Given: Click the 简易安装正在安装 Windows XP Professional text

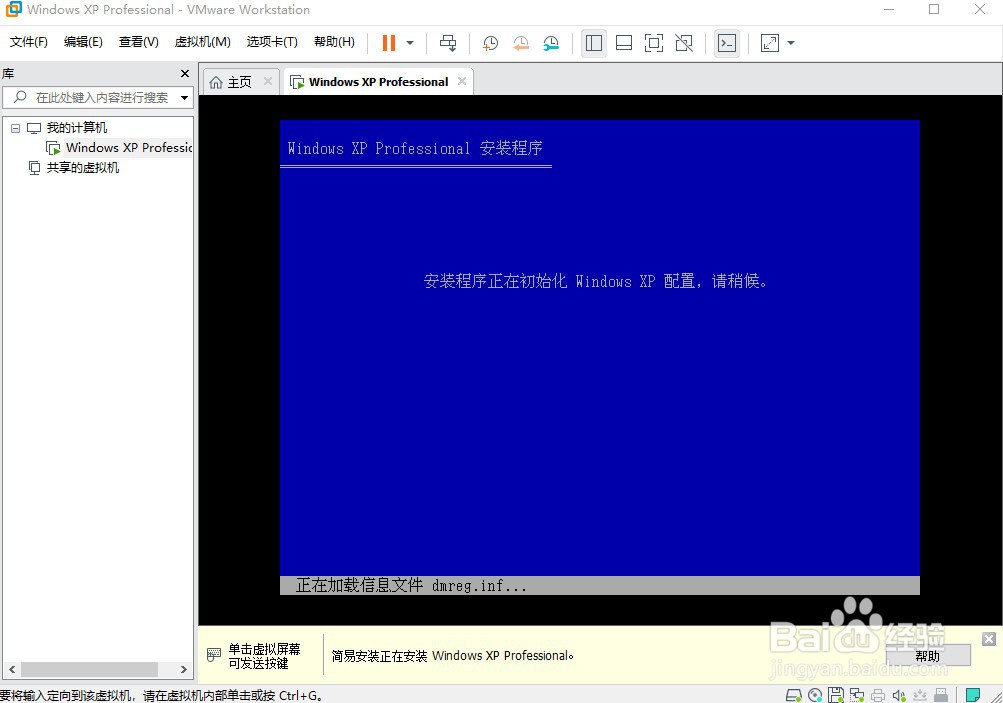Looking at the screenshot, I should tap(452, 656).
